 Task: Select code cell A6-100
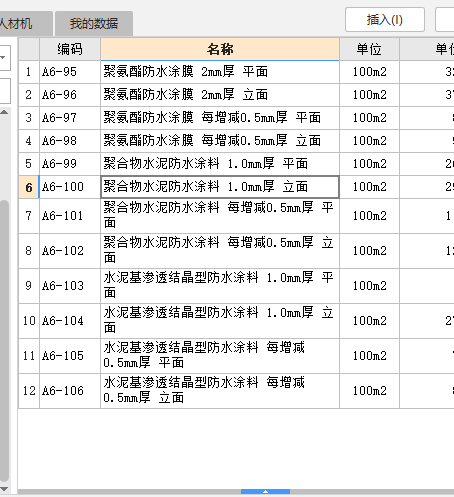[70, 187]
